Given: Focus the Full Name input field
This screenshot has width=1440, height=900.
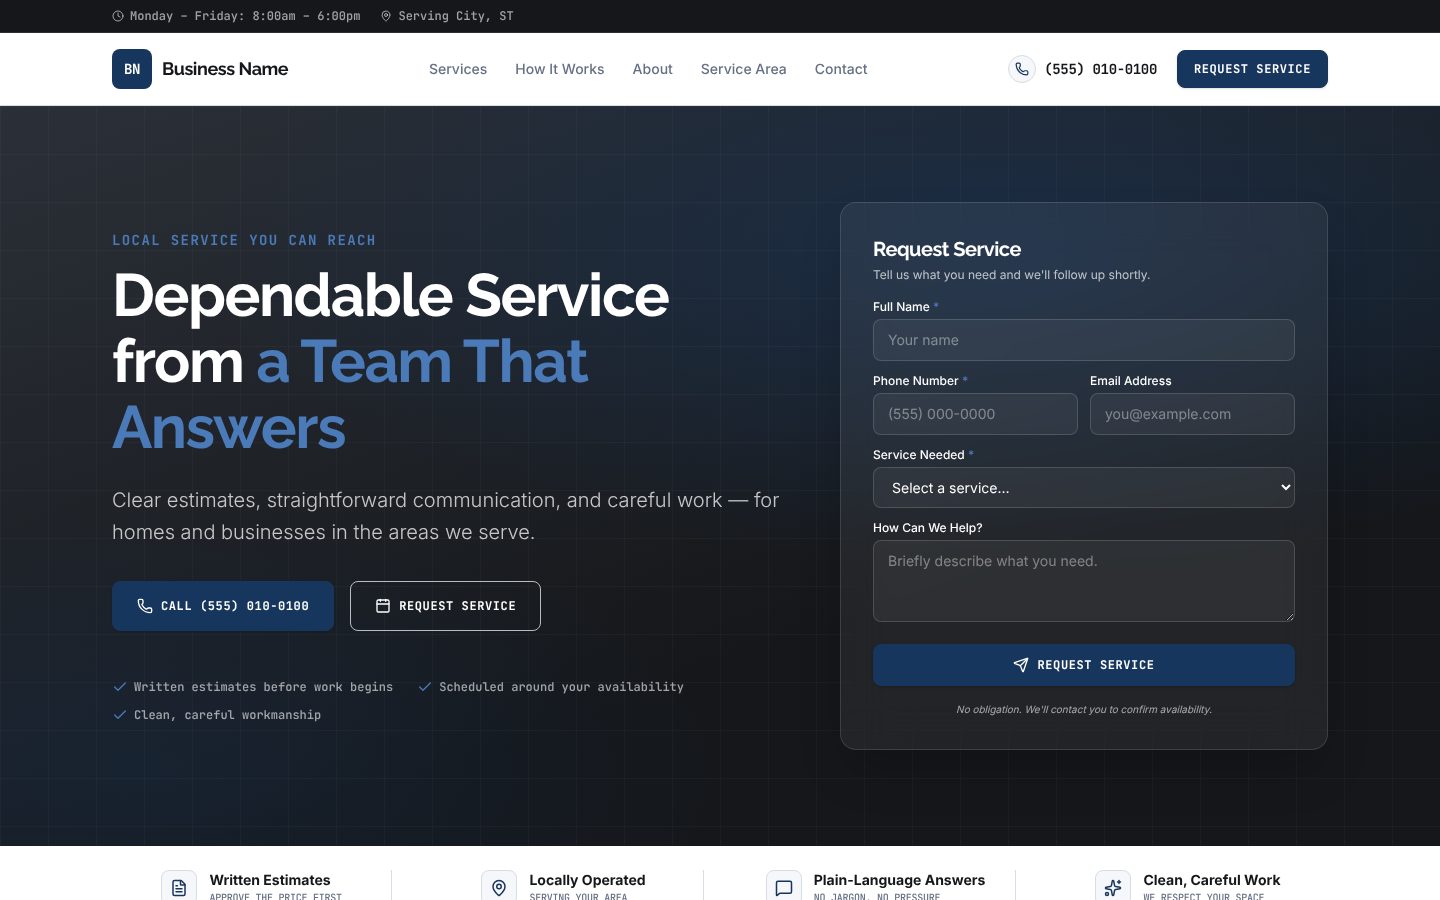Looking at the screenshot, I should (1084, 340).
